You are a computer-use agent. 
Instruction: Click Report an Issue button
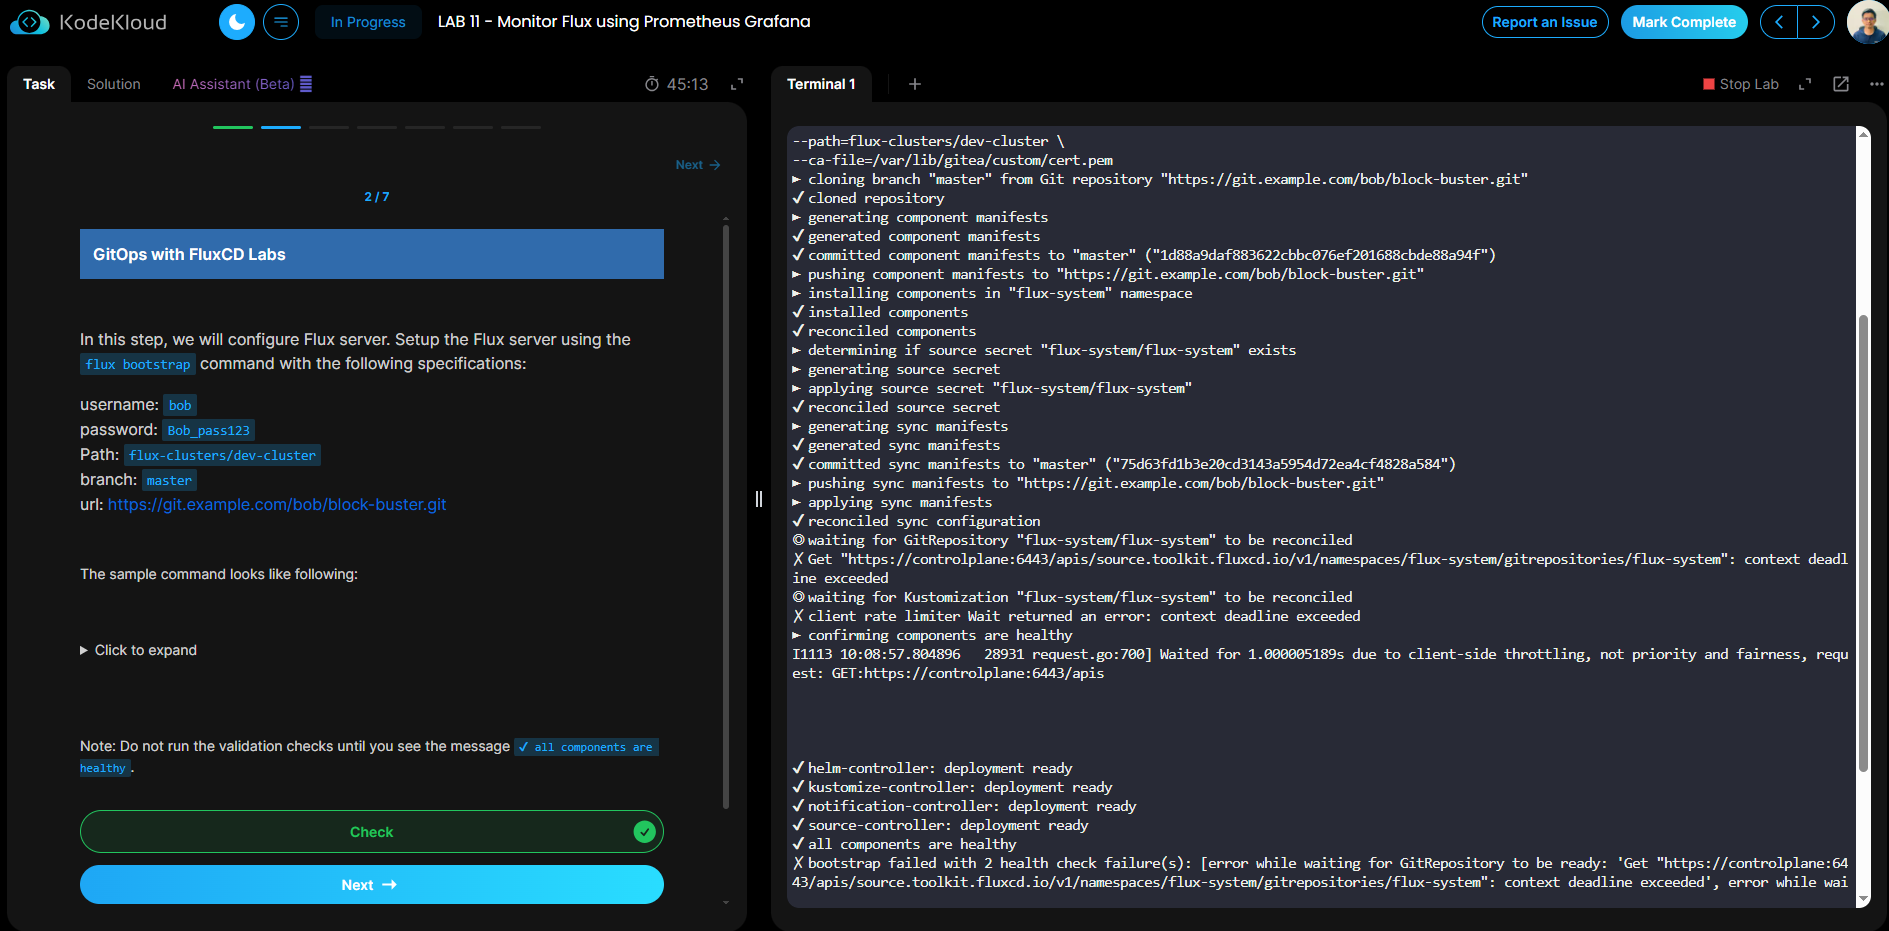point(1544,22)
